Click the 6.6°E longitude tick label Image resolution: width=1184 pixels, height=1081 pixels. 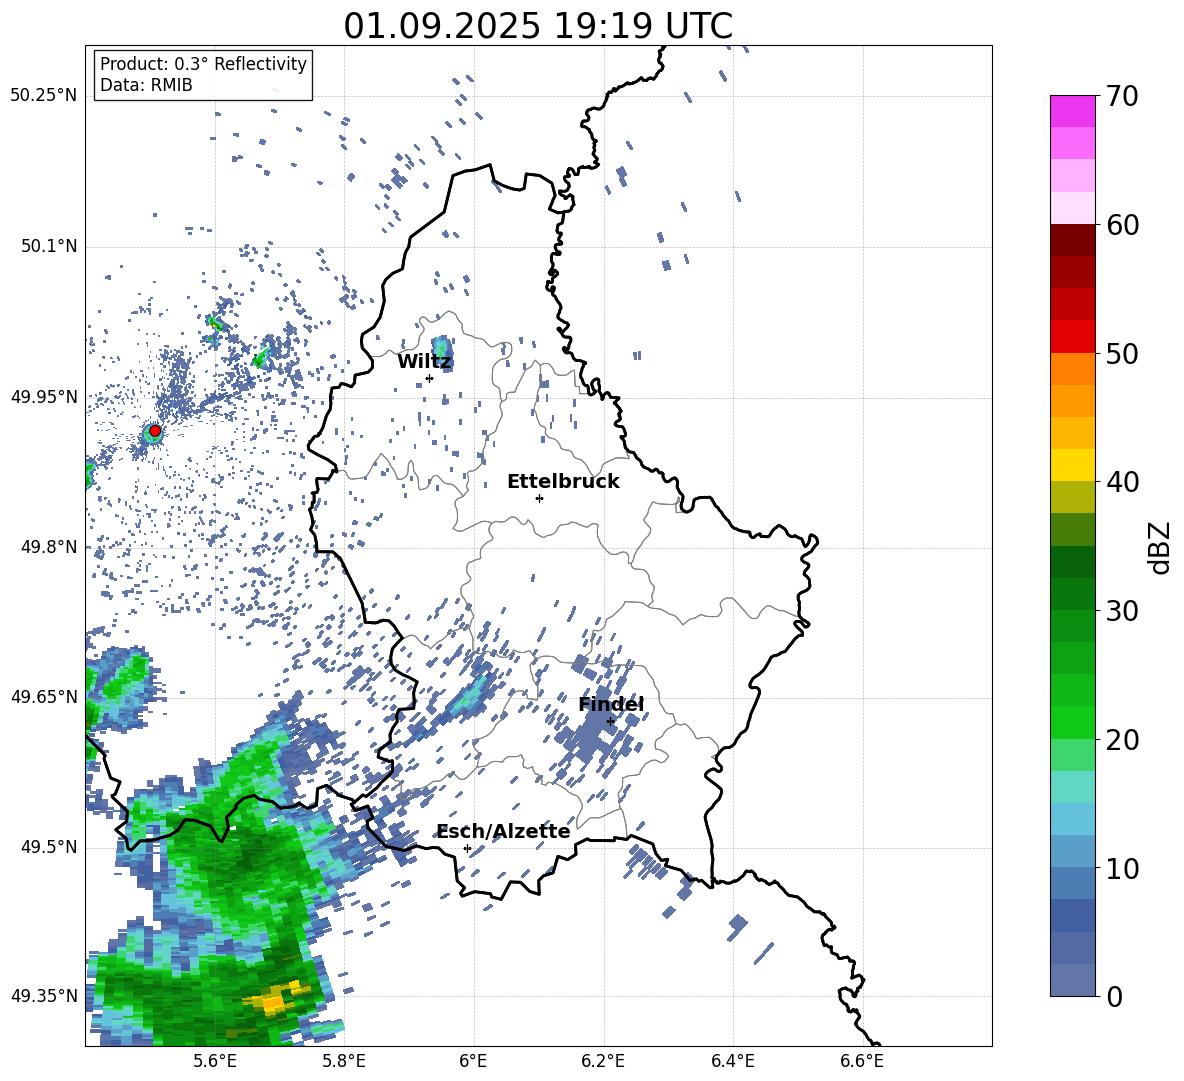(862, 1061)
